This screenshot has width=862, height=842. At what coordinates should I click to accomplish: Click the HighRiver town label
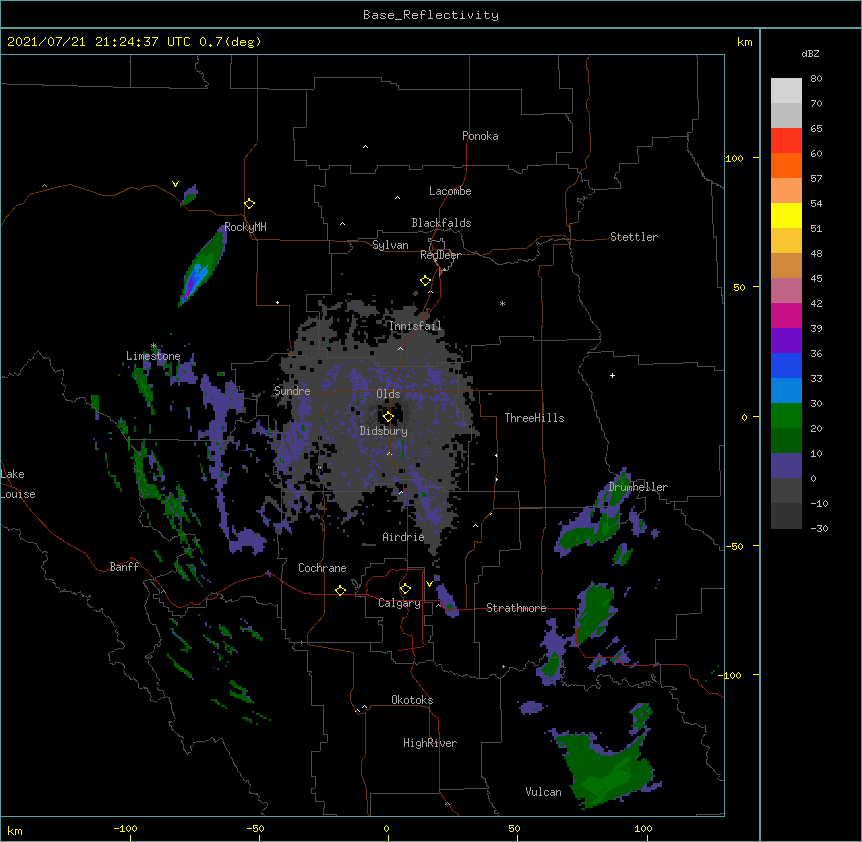coord(430,743)
